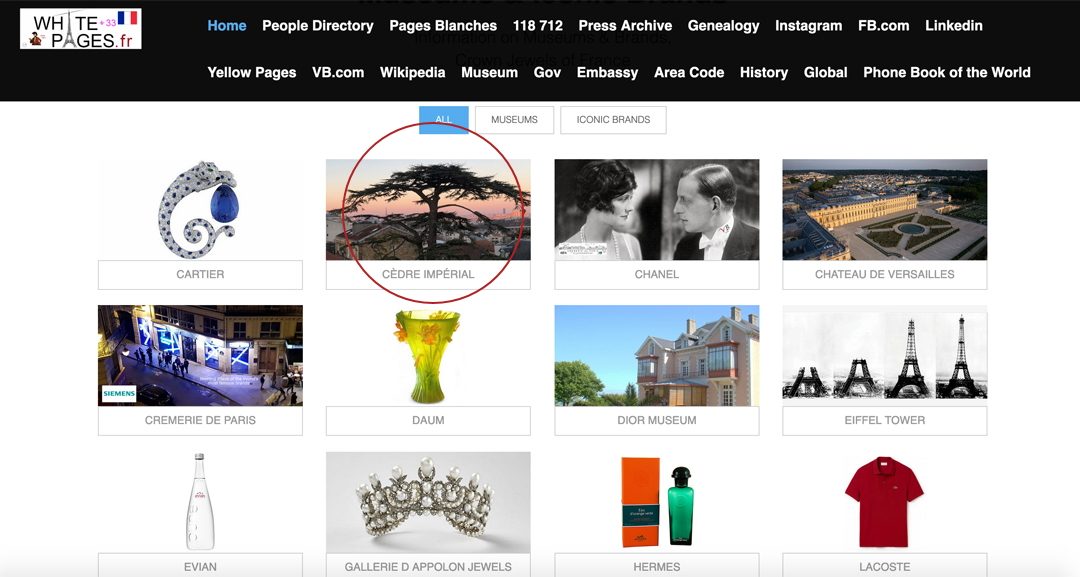
Task: Open Area Code page
Action: [689, 72]
